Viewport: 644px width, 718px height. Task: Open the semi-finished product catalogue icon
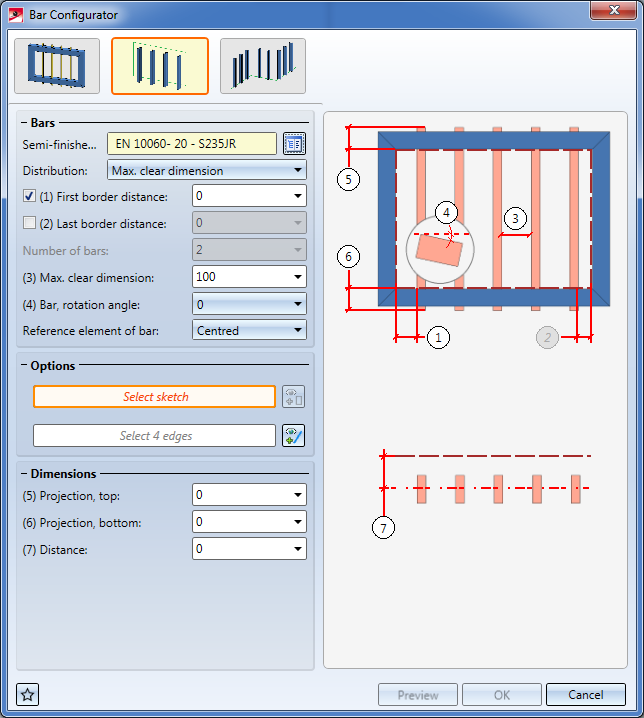[x=294, y=144]
